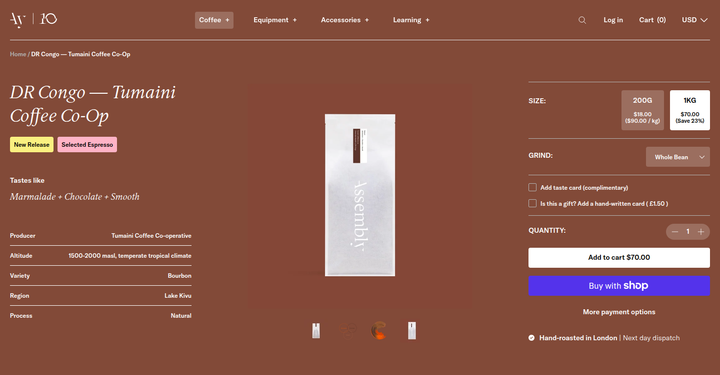Select the first coffee bag thumbnail
The width and height of the screenshot is (720, 375).
[316, 330]
